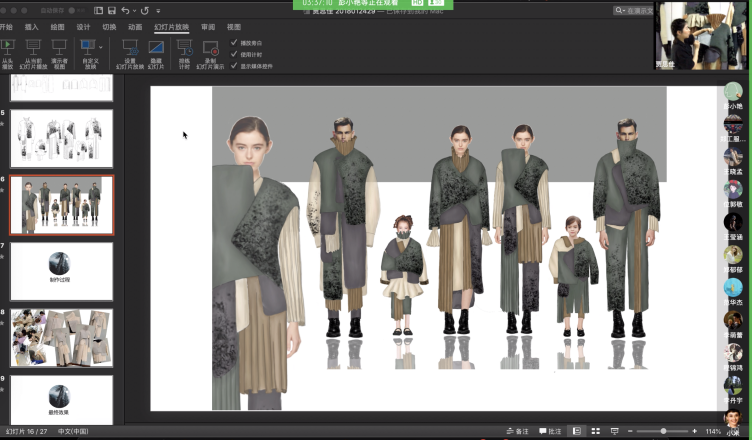The image size is (752, 440).
Task: Click Set Up Slide Show (设置幻灯片放映) icon
Action: click(130, 47)
